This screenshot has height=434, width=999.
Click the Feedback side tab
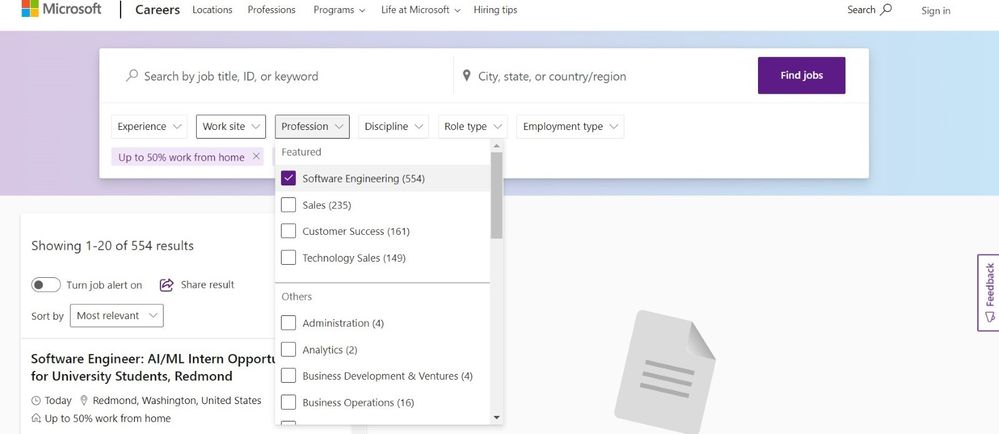coord(988,293)
